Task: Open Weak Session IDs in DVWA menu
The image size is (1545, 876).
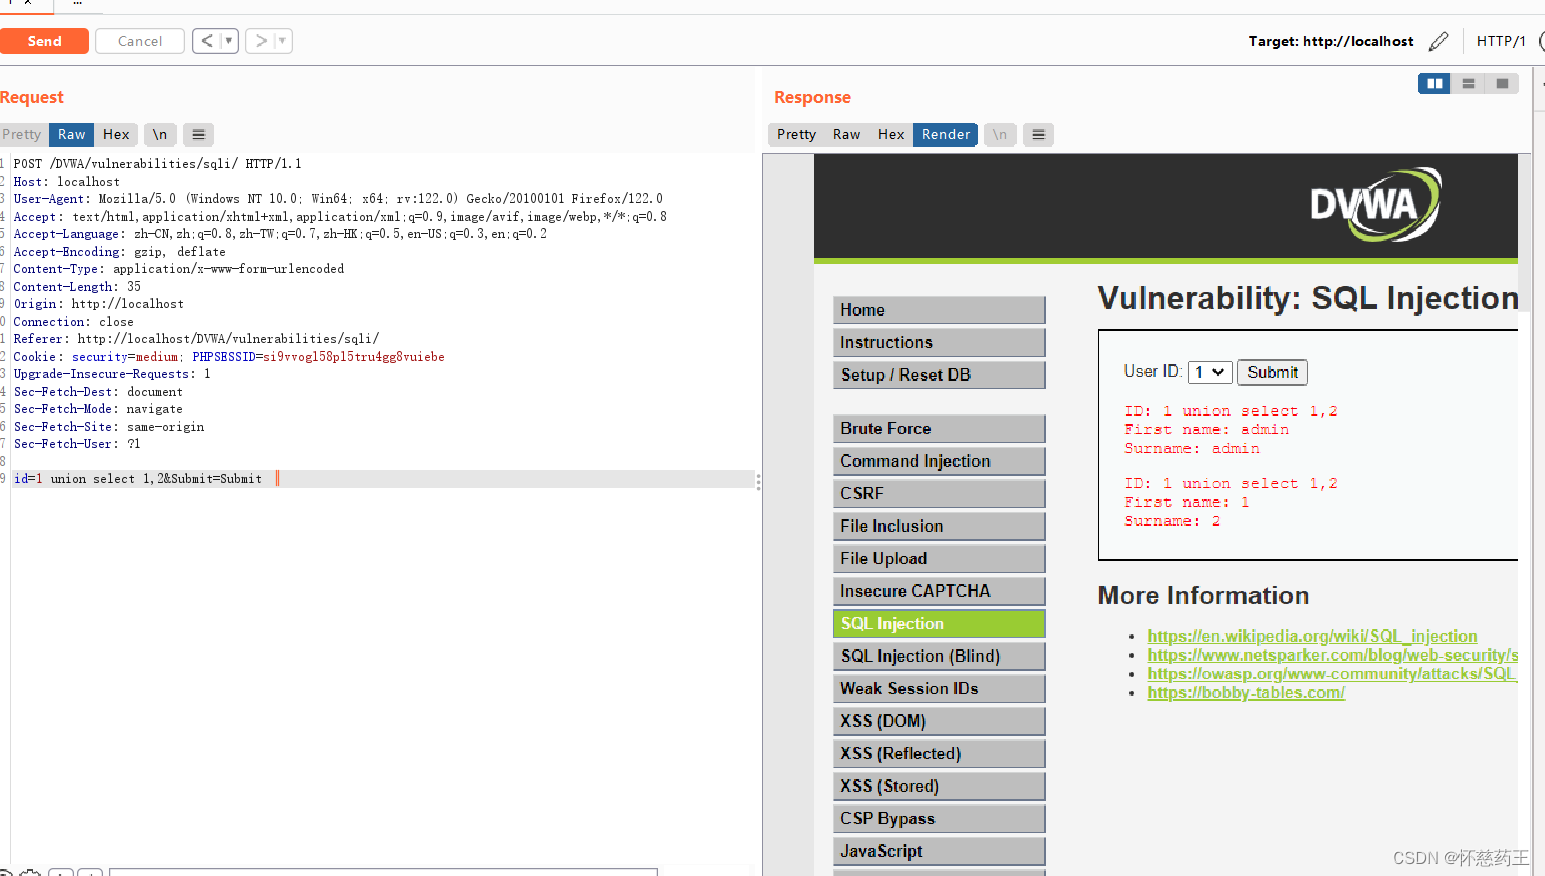Action: (939, 688)
